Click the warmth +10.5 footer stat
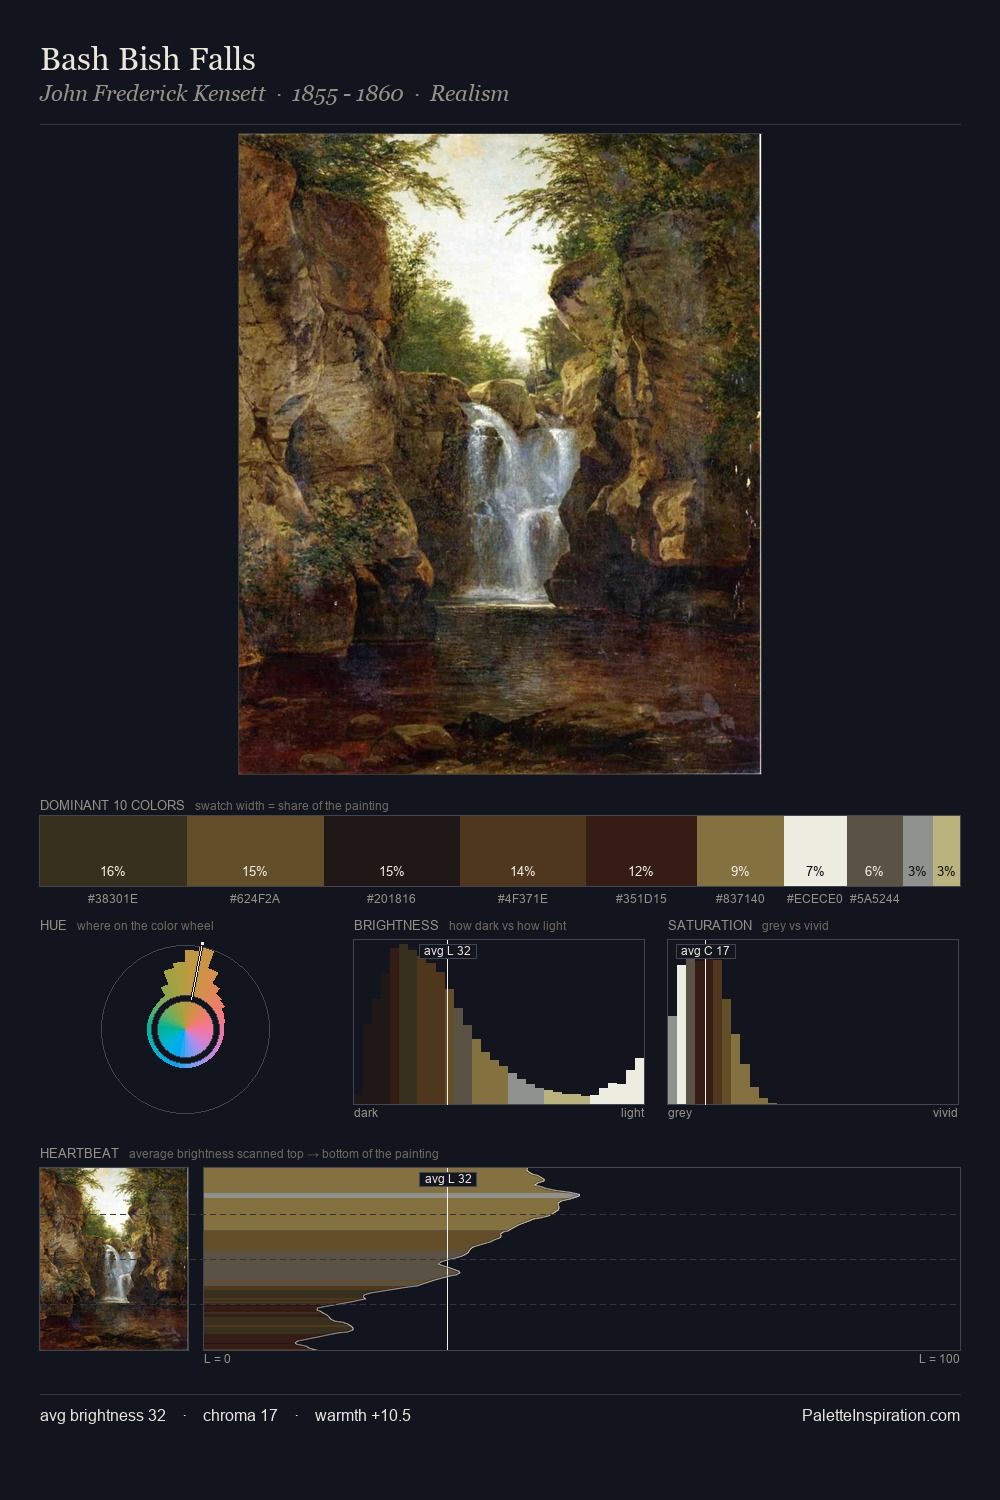The height and width of the screenshot is (1500, 1000). coord(363,1416)
